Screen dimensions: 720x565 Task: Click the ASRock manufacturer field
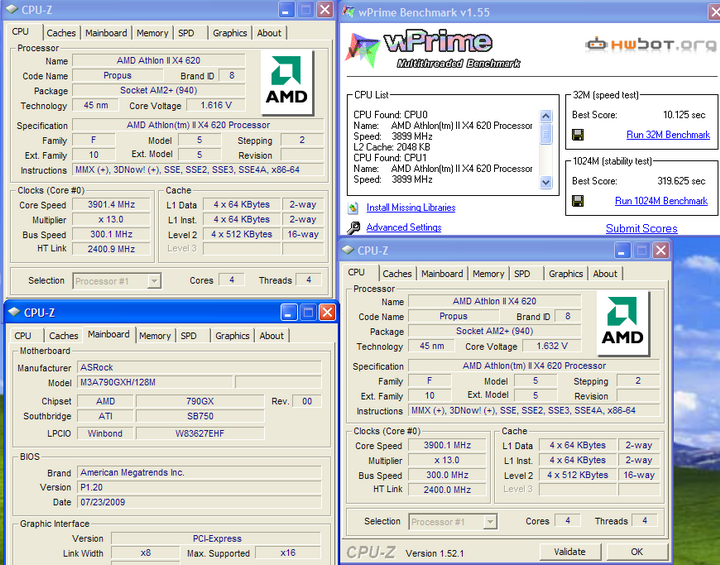(199, 367)
